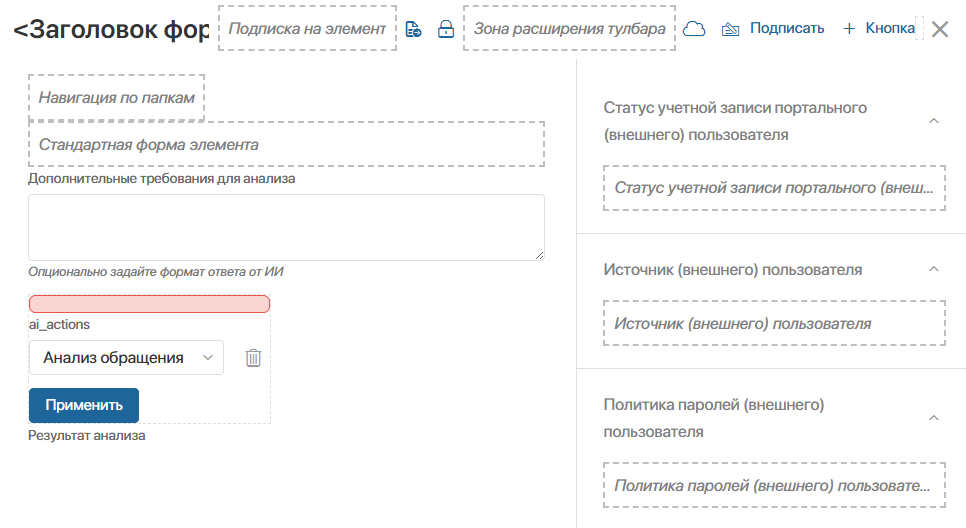This screenshot has width=966, height=528.
Task: Select the Стандартная форма элемента placeholder
Action: coord(286,144)
